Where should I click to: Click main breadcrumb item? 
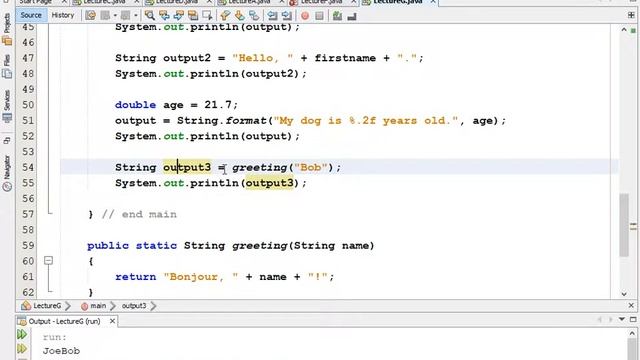pyautogui.click(x=97, y=306)
